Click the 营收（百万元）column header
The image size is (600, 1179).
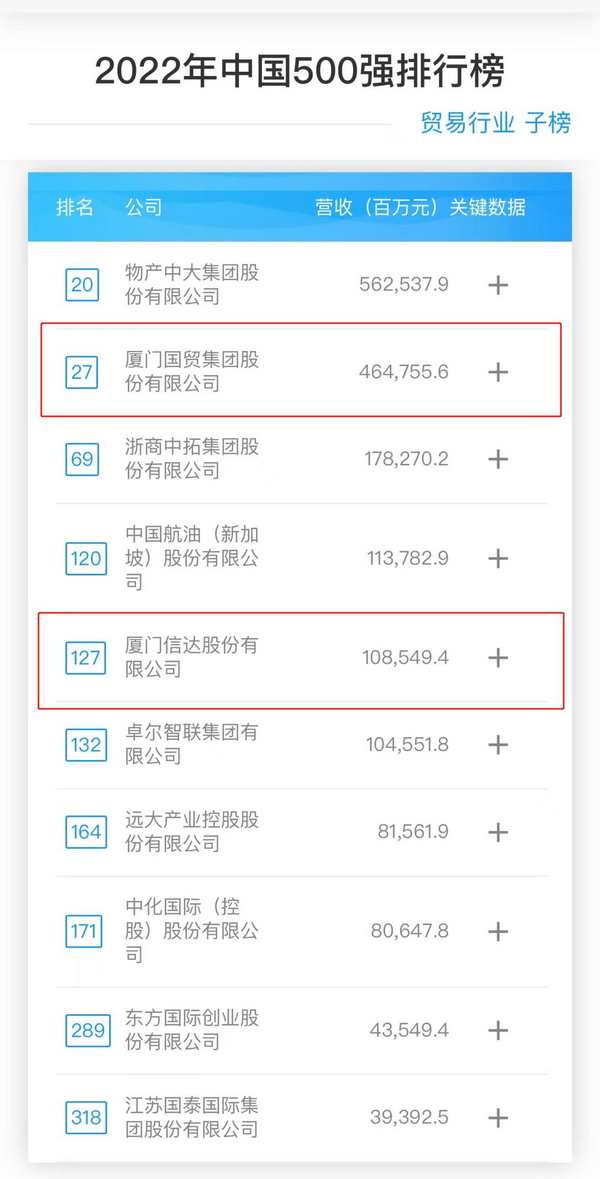click(x=378, y=208)
